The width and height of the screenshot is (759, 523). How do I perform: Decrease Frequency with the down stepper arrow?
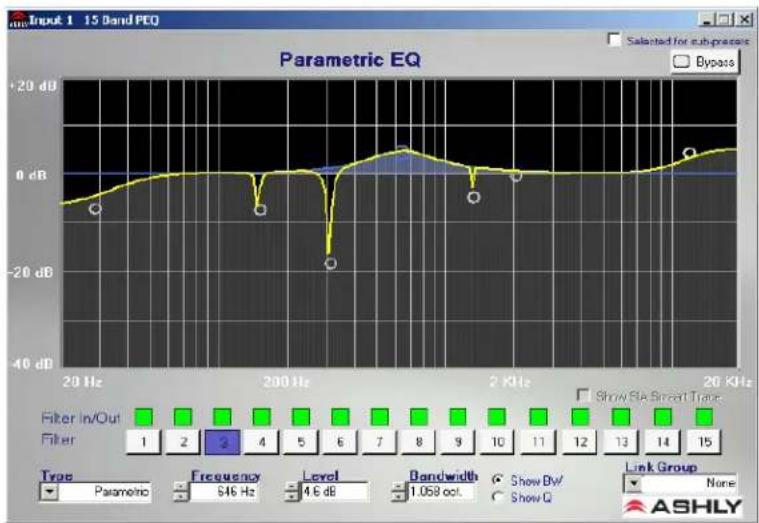tap(181, 496)
